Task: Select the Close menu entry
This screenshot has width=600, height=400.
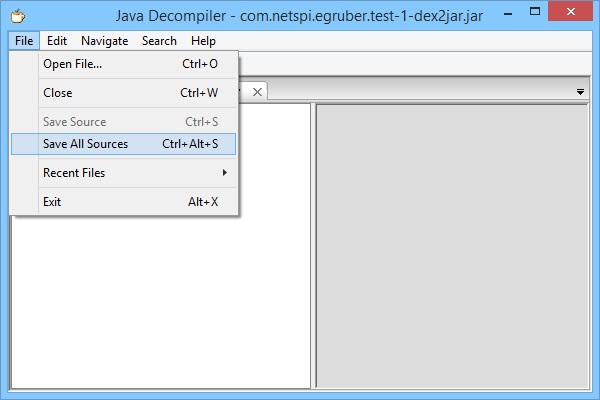Action: (58, 93)
